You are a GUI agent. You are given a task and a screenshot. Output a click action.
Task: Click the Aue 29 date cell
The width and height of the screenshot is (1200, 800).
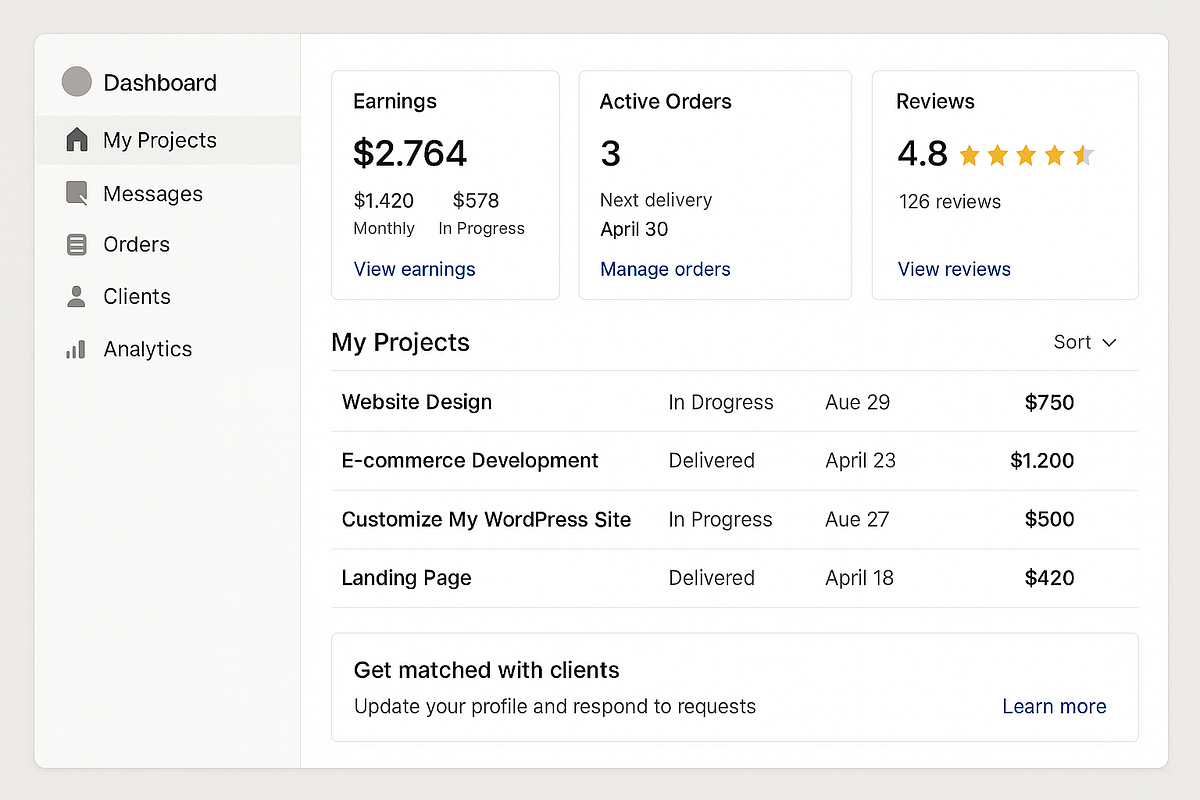(x=858, y=402)
